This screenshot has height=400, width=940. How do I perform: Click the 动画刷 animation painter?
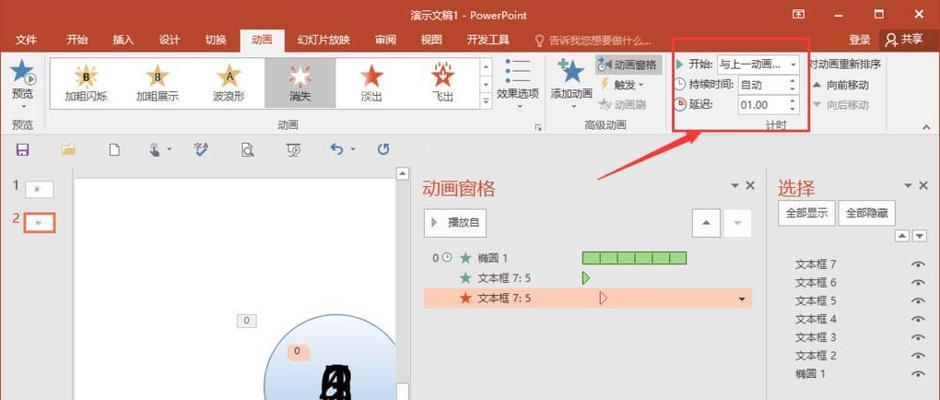(622, 105)
